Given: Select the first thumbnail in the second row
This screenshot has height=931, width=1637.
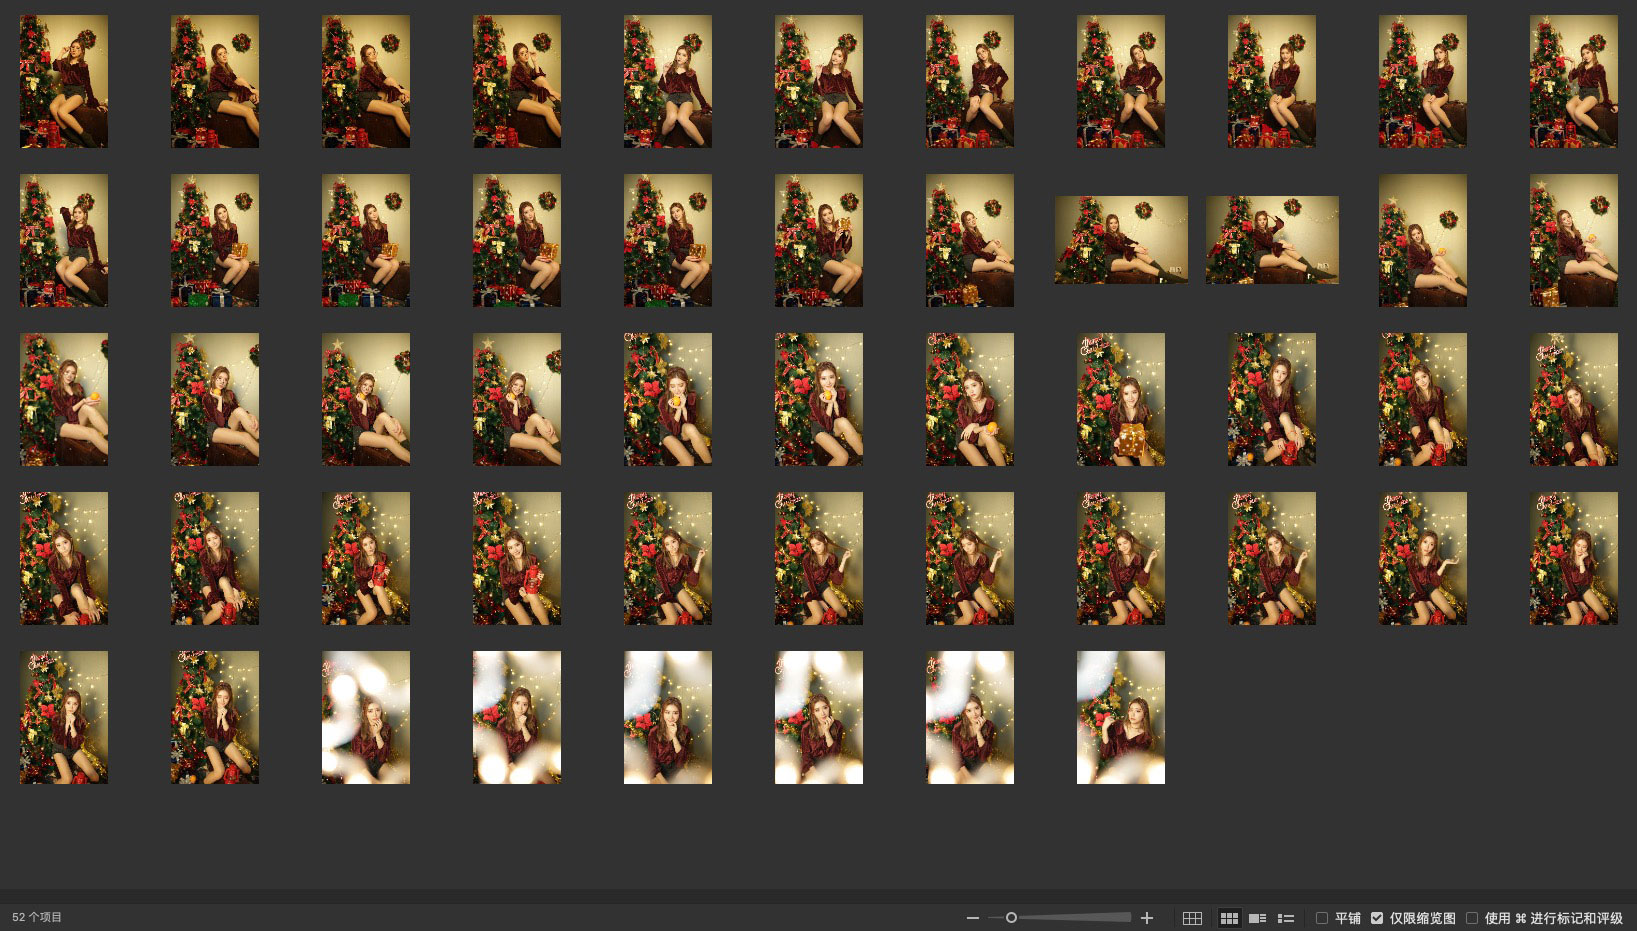Looking at the screenshot, I should point(64,240).
